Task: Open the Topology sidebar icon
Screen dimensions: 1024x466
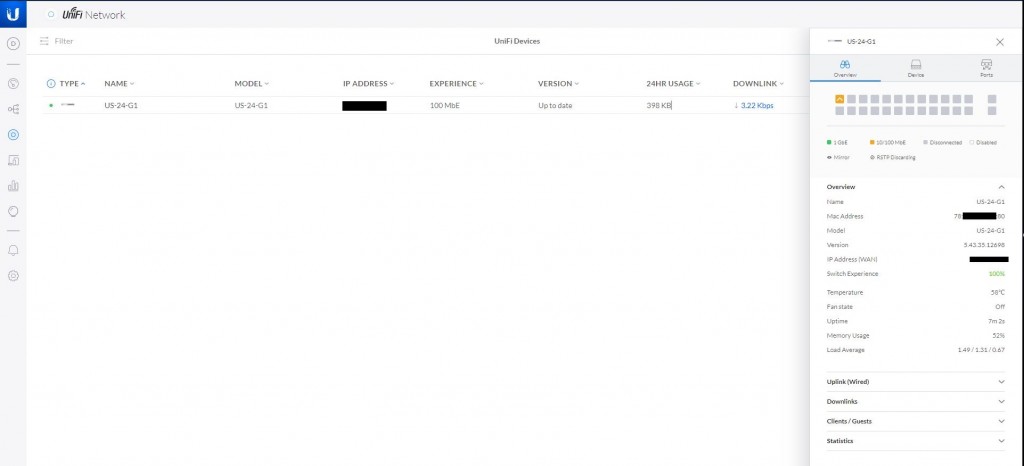Action: (13, 109)
